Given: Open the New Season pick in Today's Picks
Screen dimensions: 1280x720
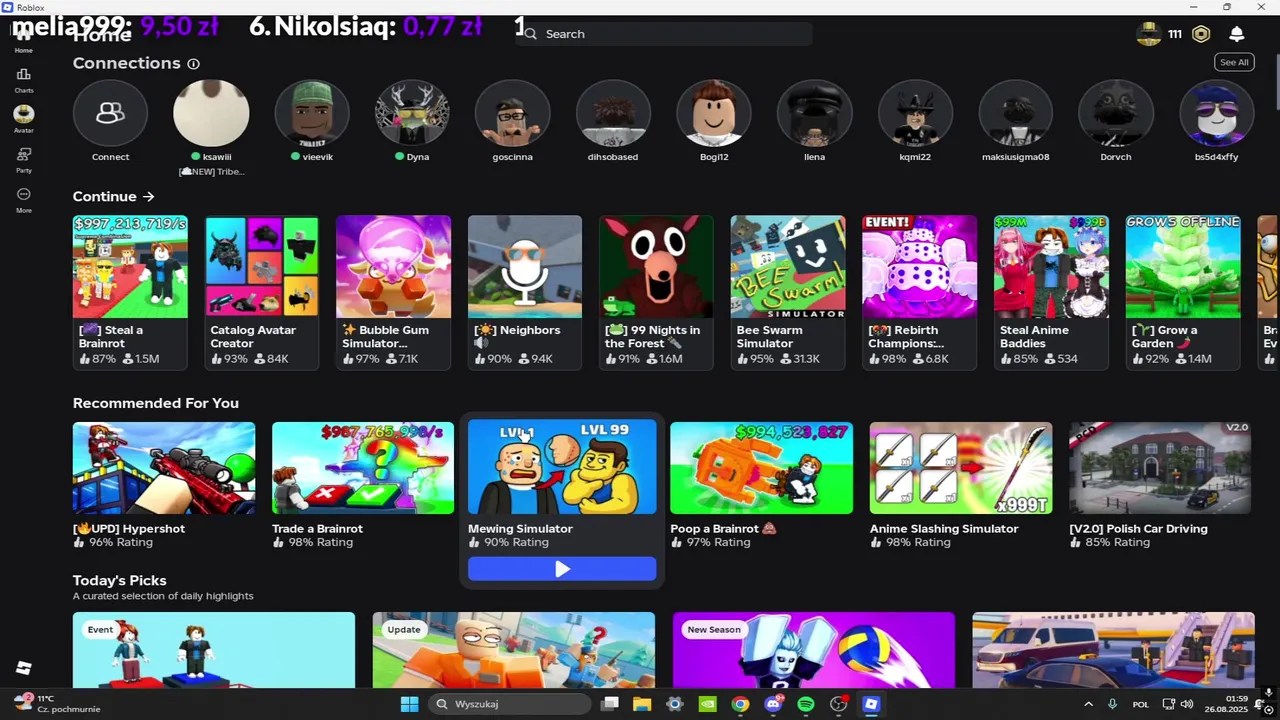Looking at the screenshot, I should click(x=814, y=650).
